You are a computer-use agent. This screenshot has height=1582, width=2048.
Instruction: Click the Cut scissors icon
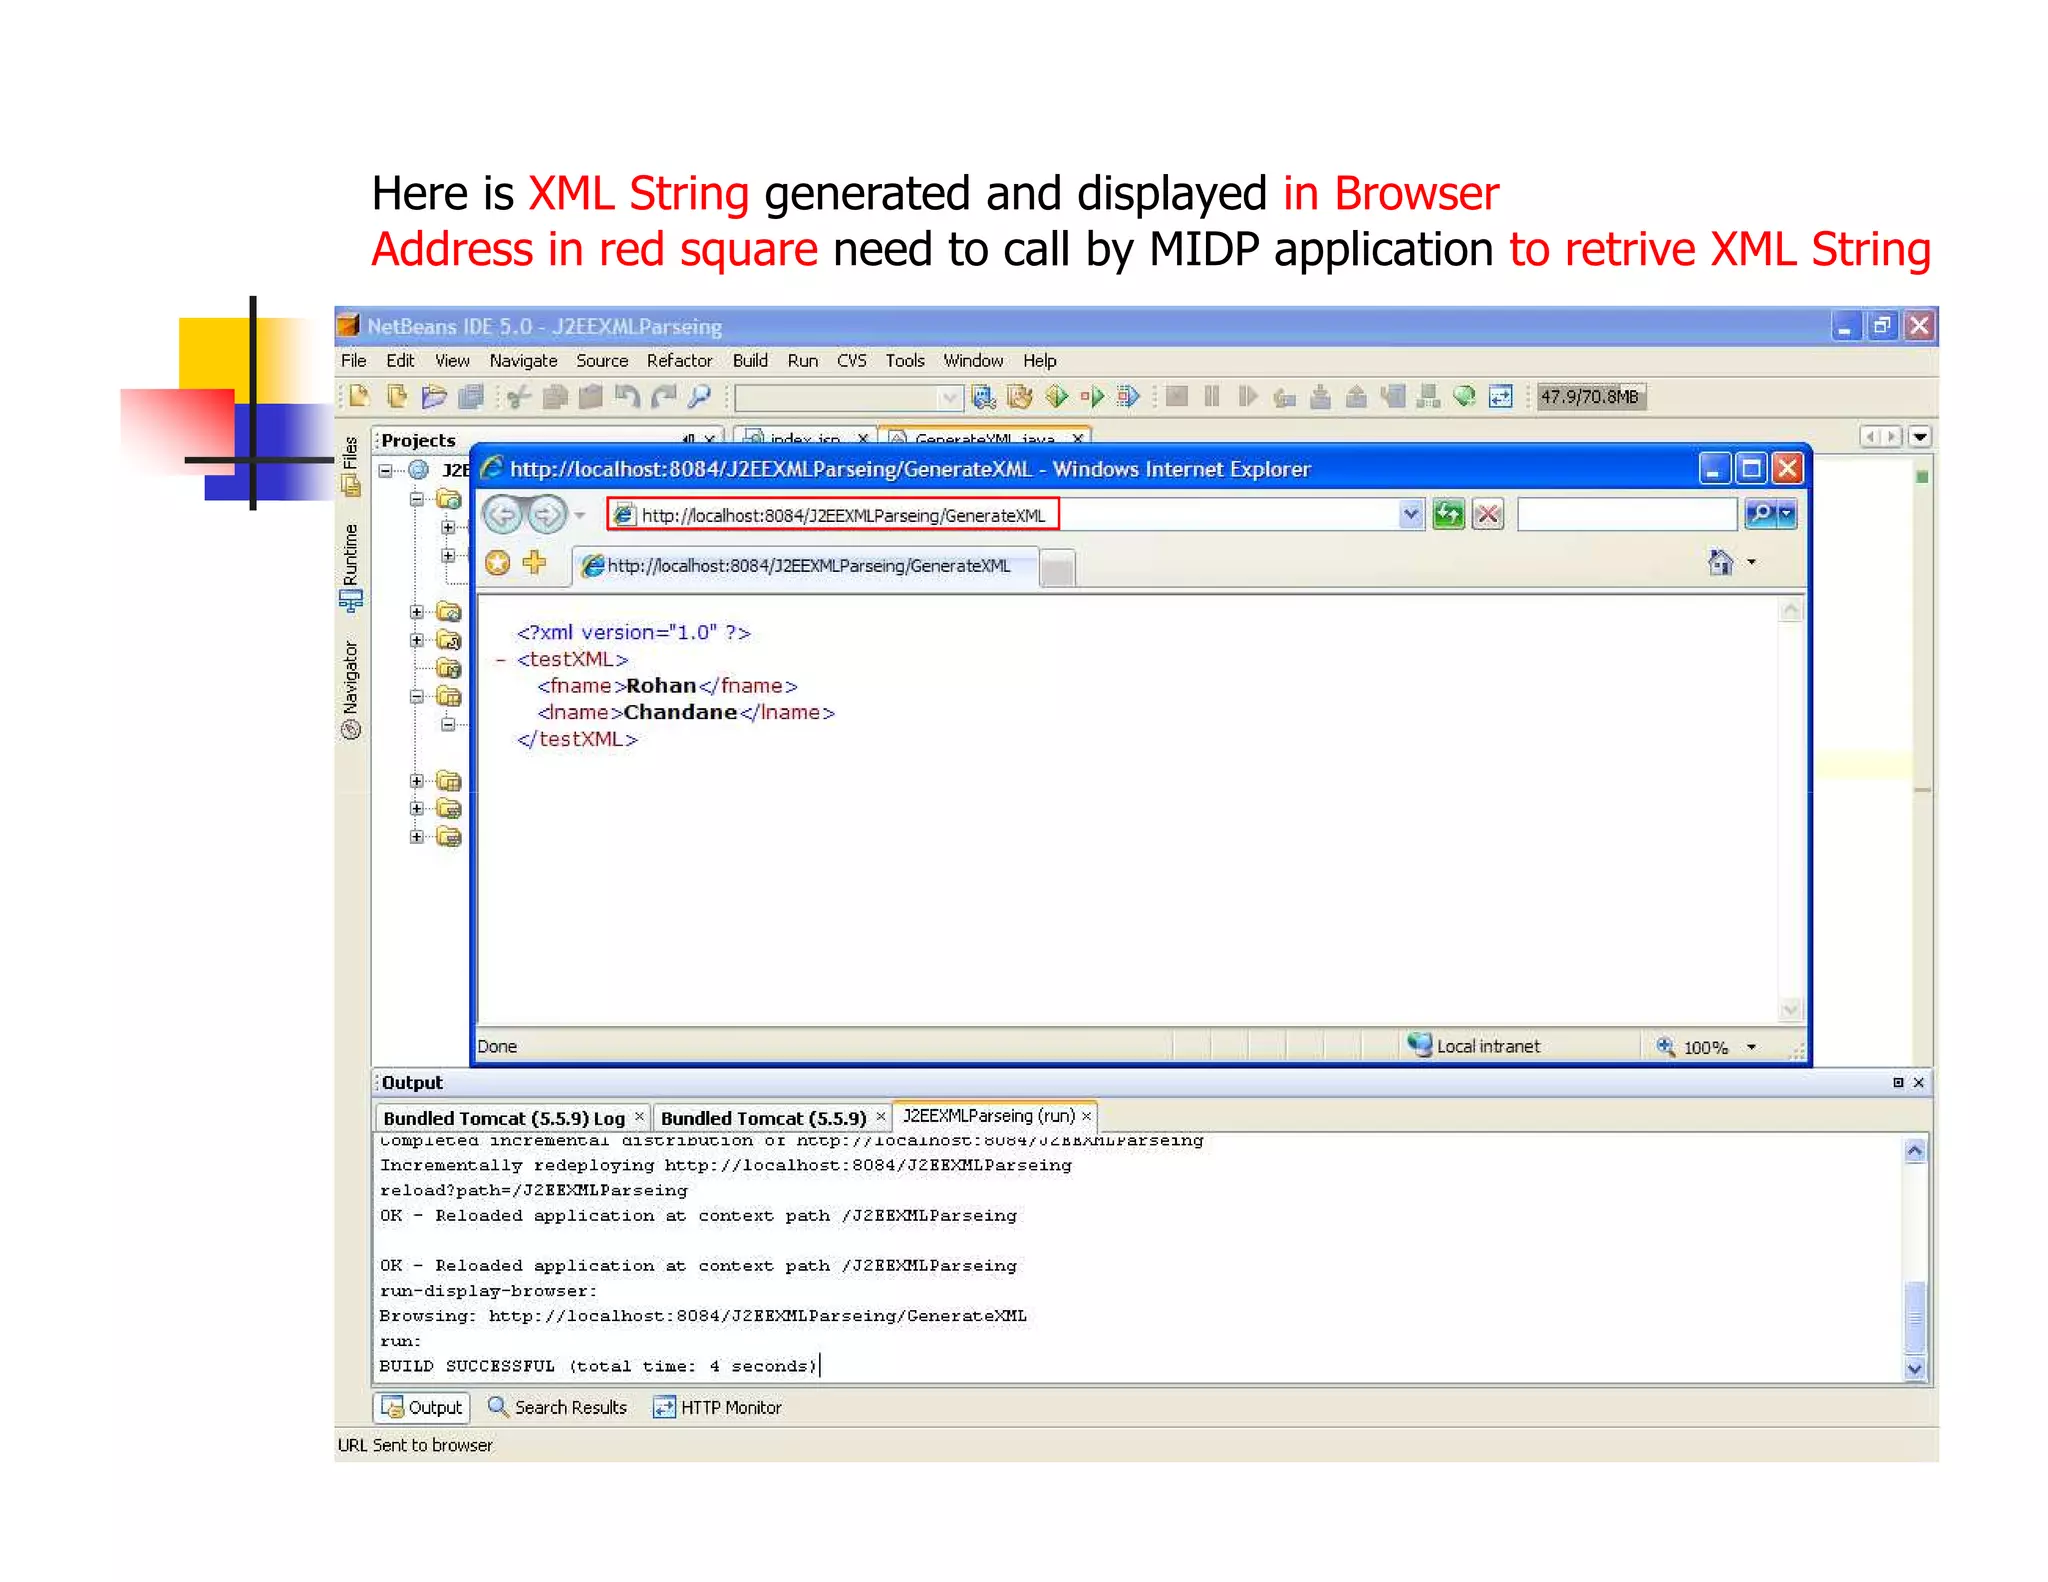point(517,397)
